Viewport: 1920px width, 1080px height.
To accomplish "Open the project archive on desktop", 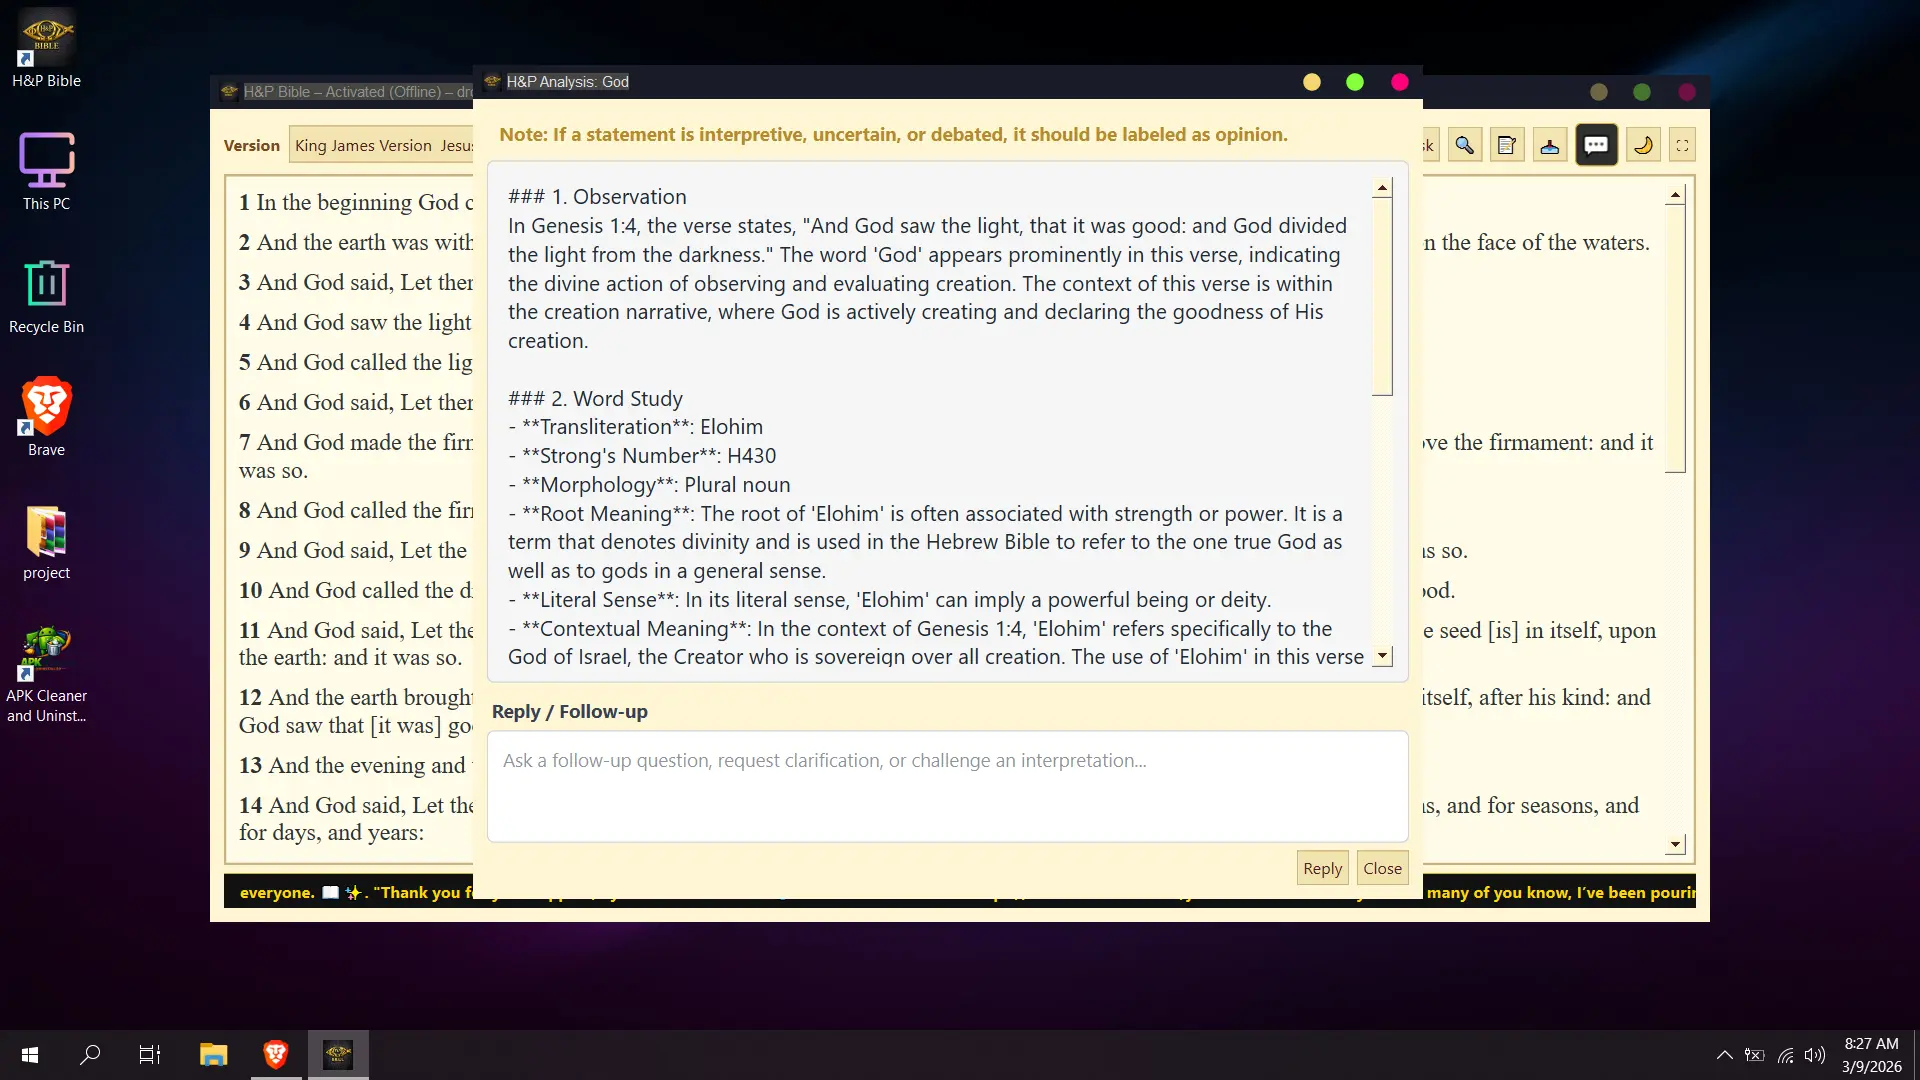I will point(46,543).
